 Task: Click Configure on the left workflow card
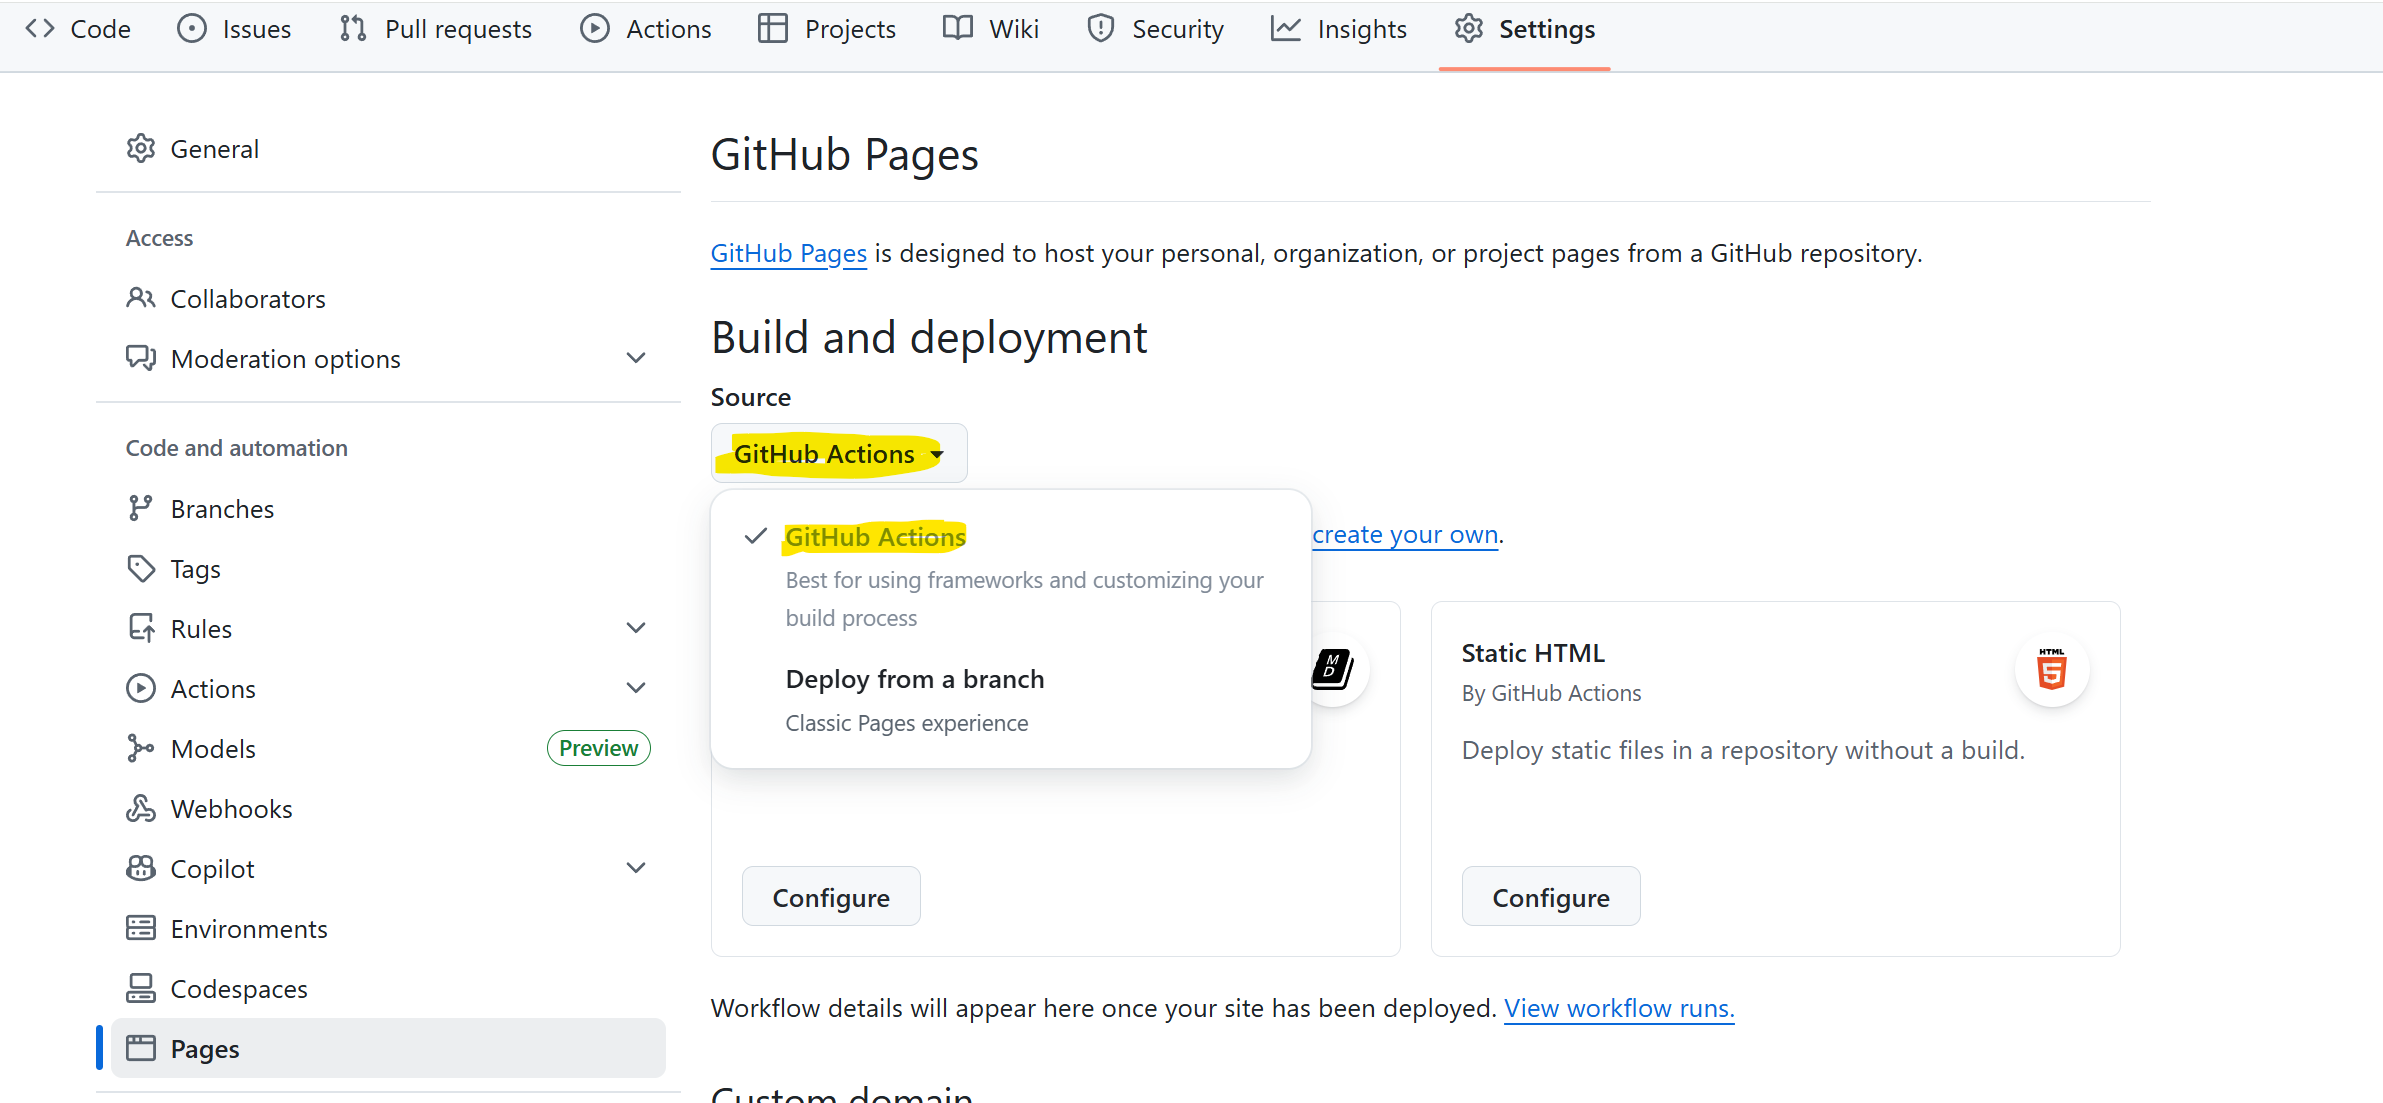[x=831, y=897]
